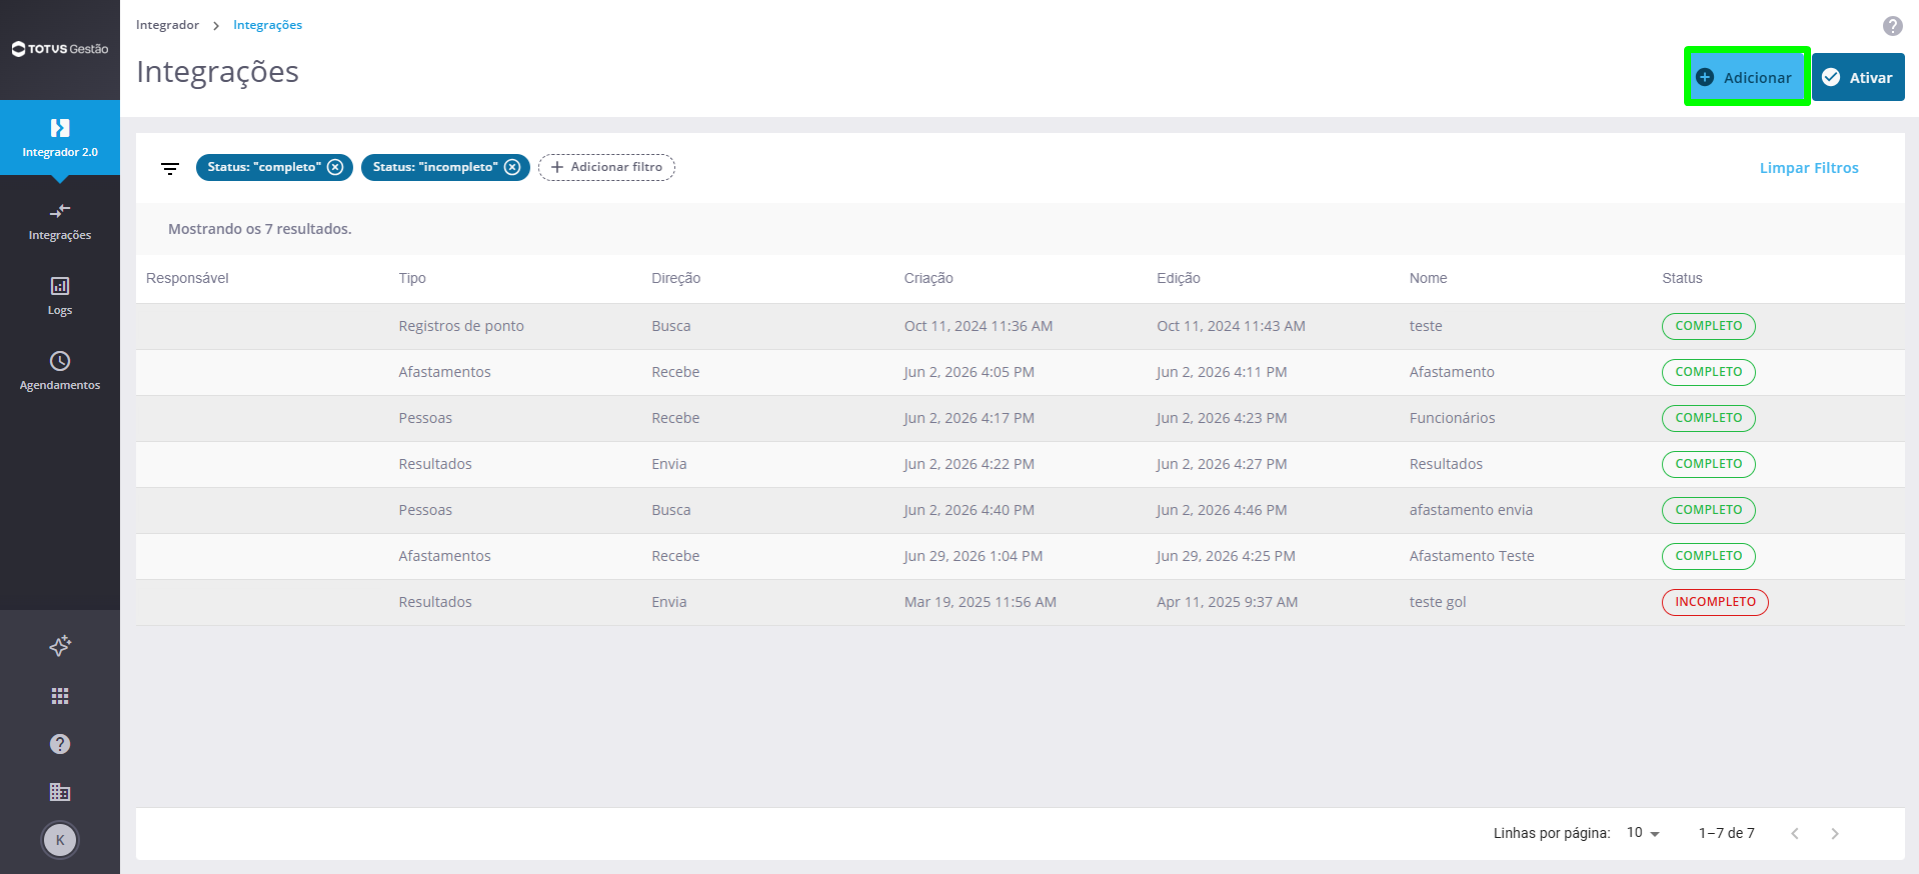Click the TOTVS Gestão logo

(x=60, y=49)
